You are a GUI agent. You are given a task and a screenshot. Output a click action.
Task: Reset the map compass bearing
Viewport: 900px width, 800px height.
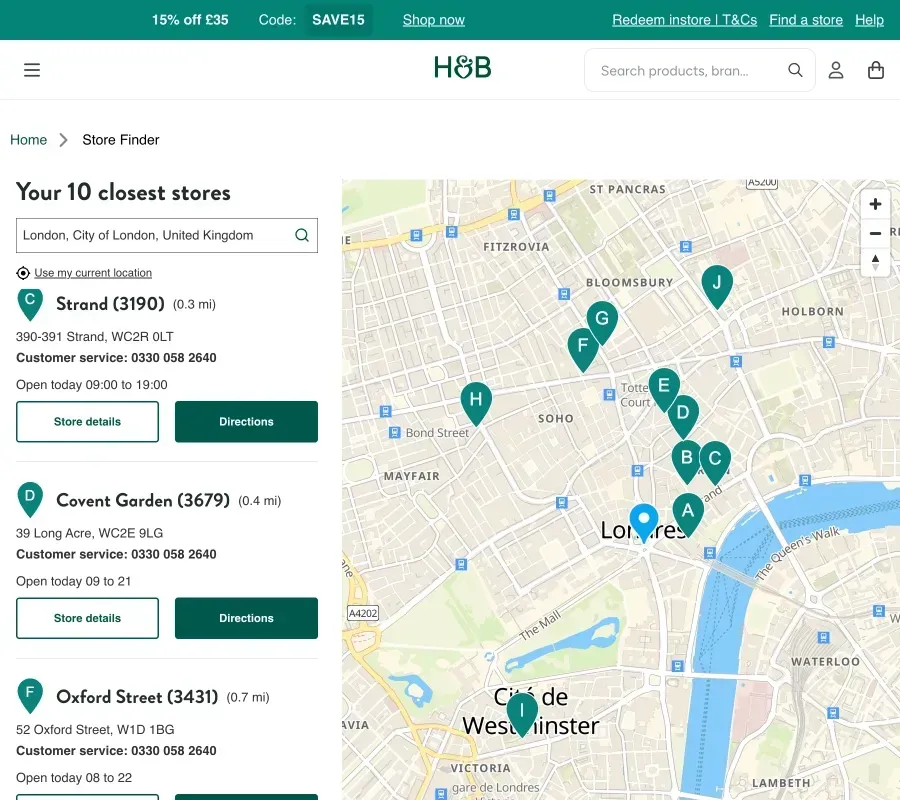(x=875, y=262)
